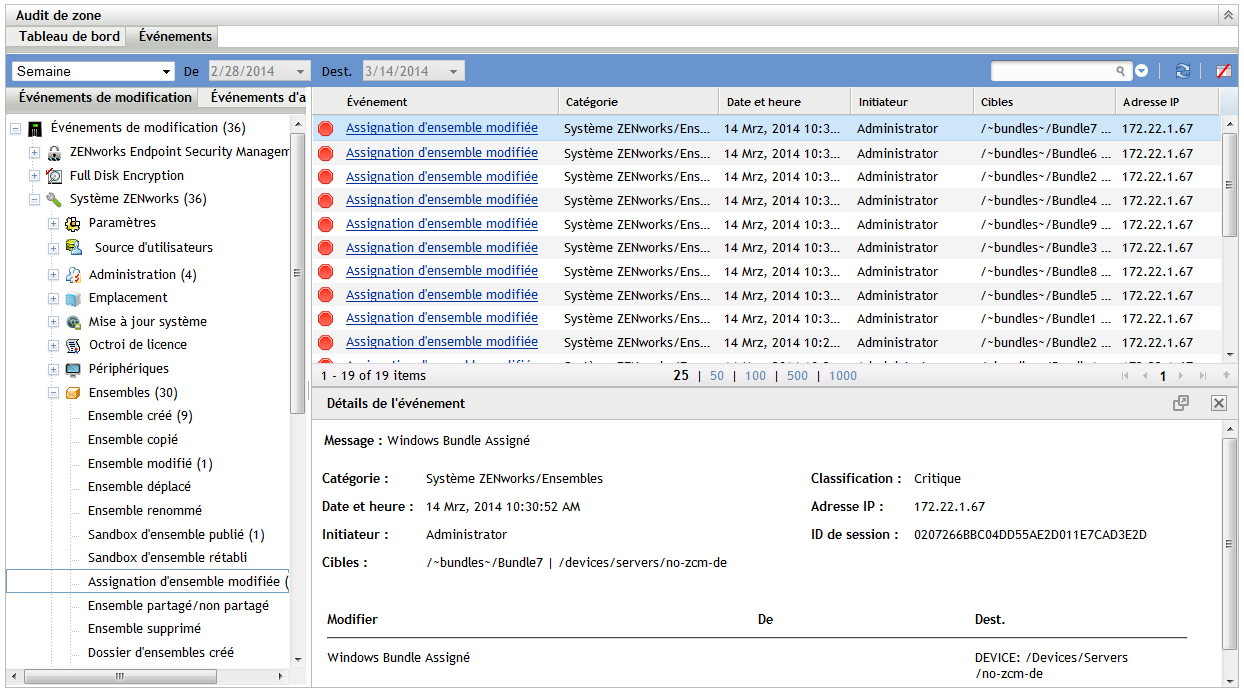Viewport: 1244px width, 694px height.
Task: Switch to the Tableau de bord tab
Action: pos(69,37)
